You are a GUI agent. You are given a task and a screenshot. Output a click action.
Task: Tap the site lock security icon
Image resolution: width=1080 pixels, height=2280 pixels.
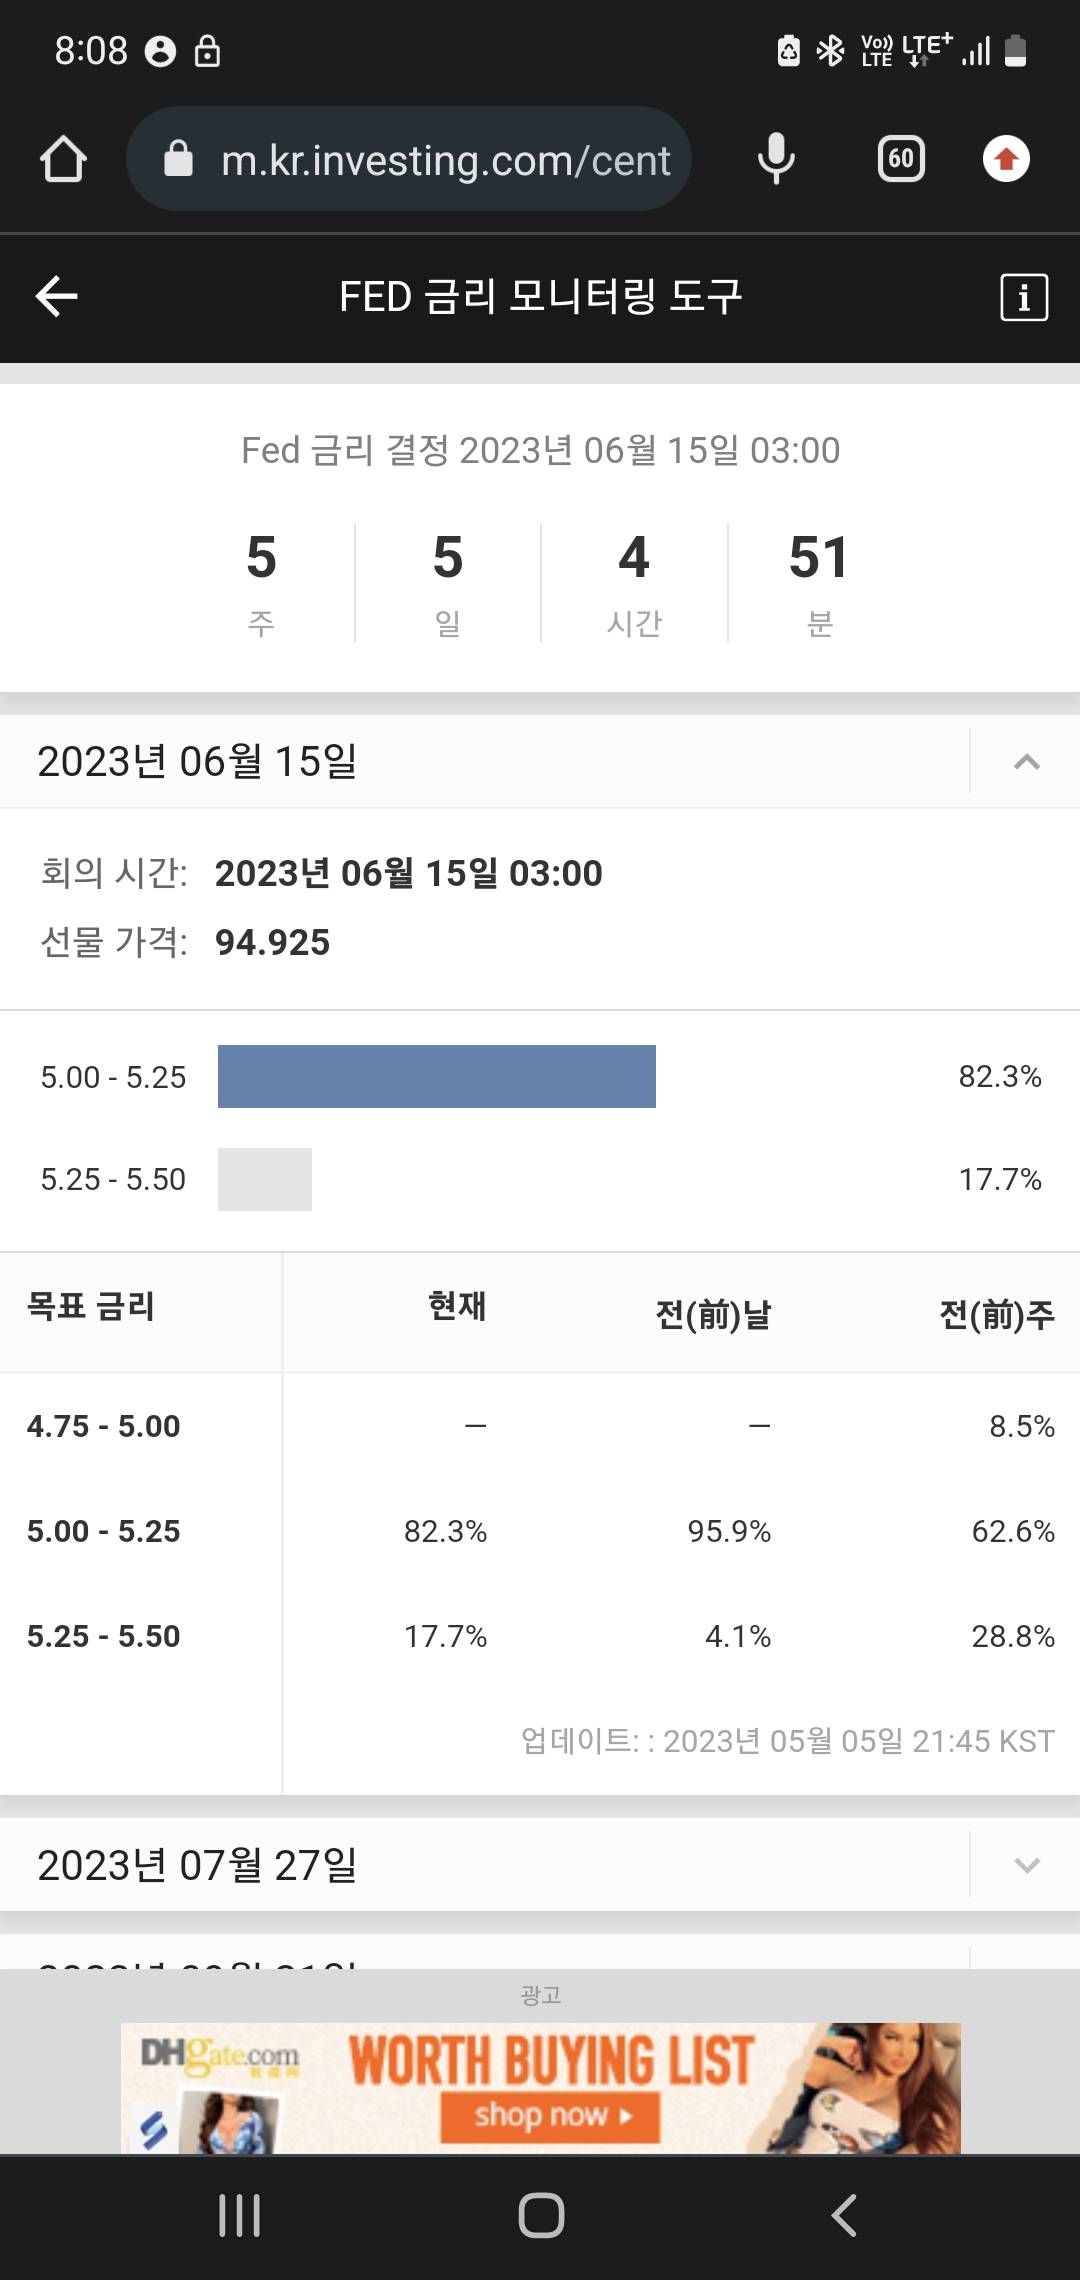[x=179, y=160]
